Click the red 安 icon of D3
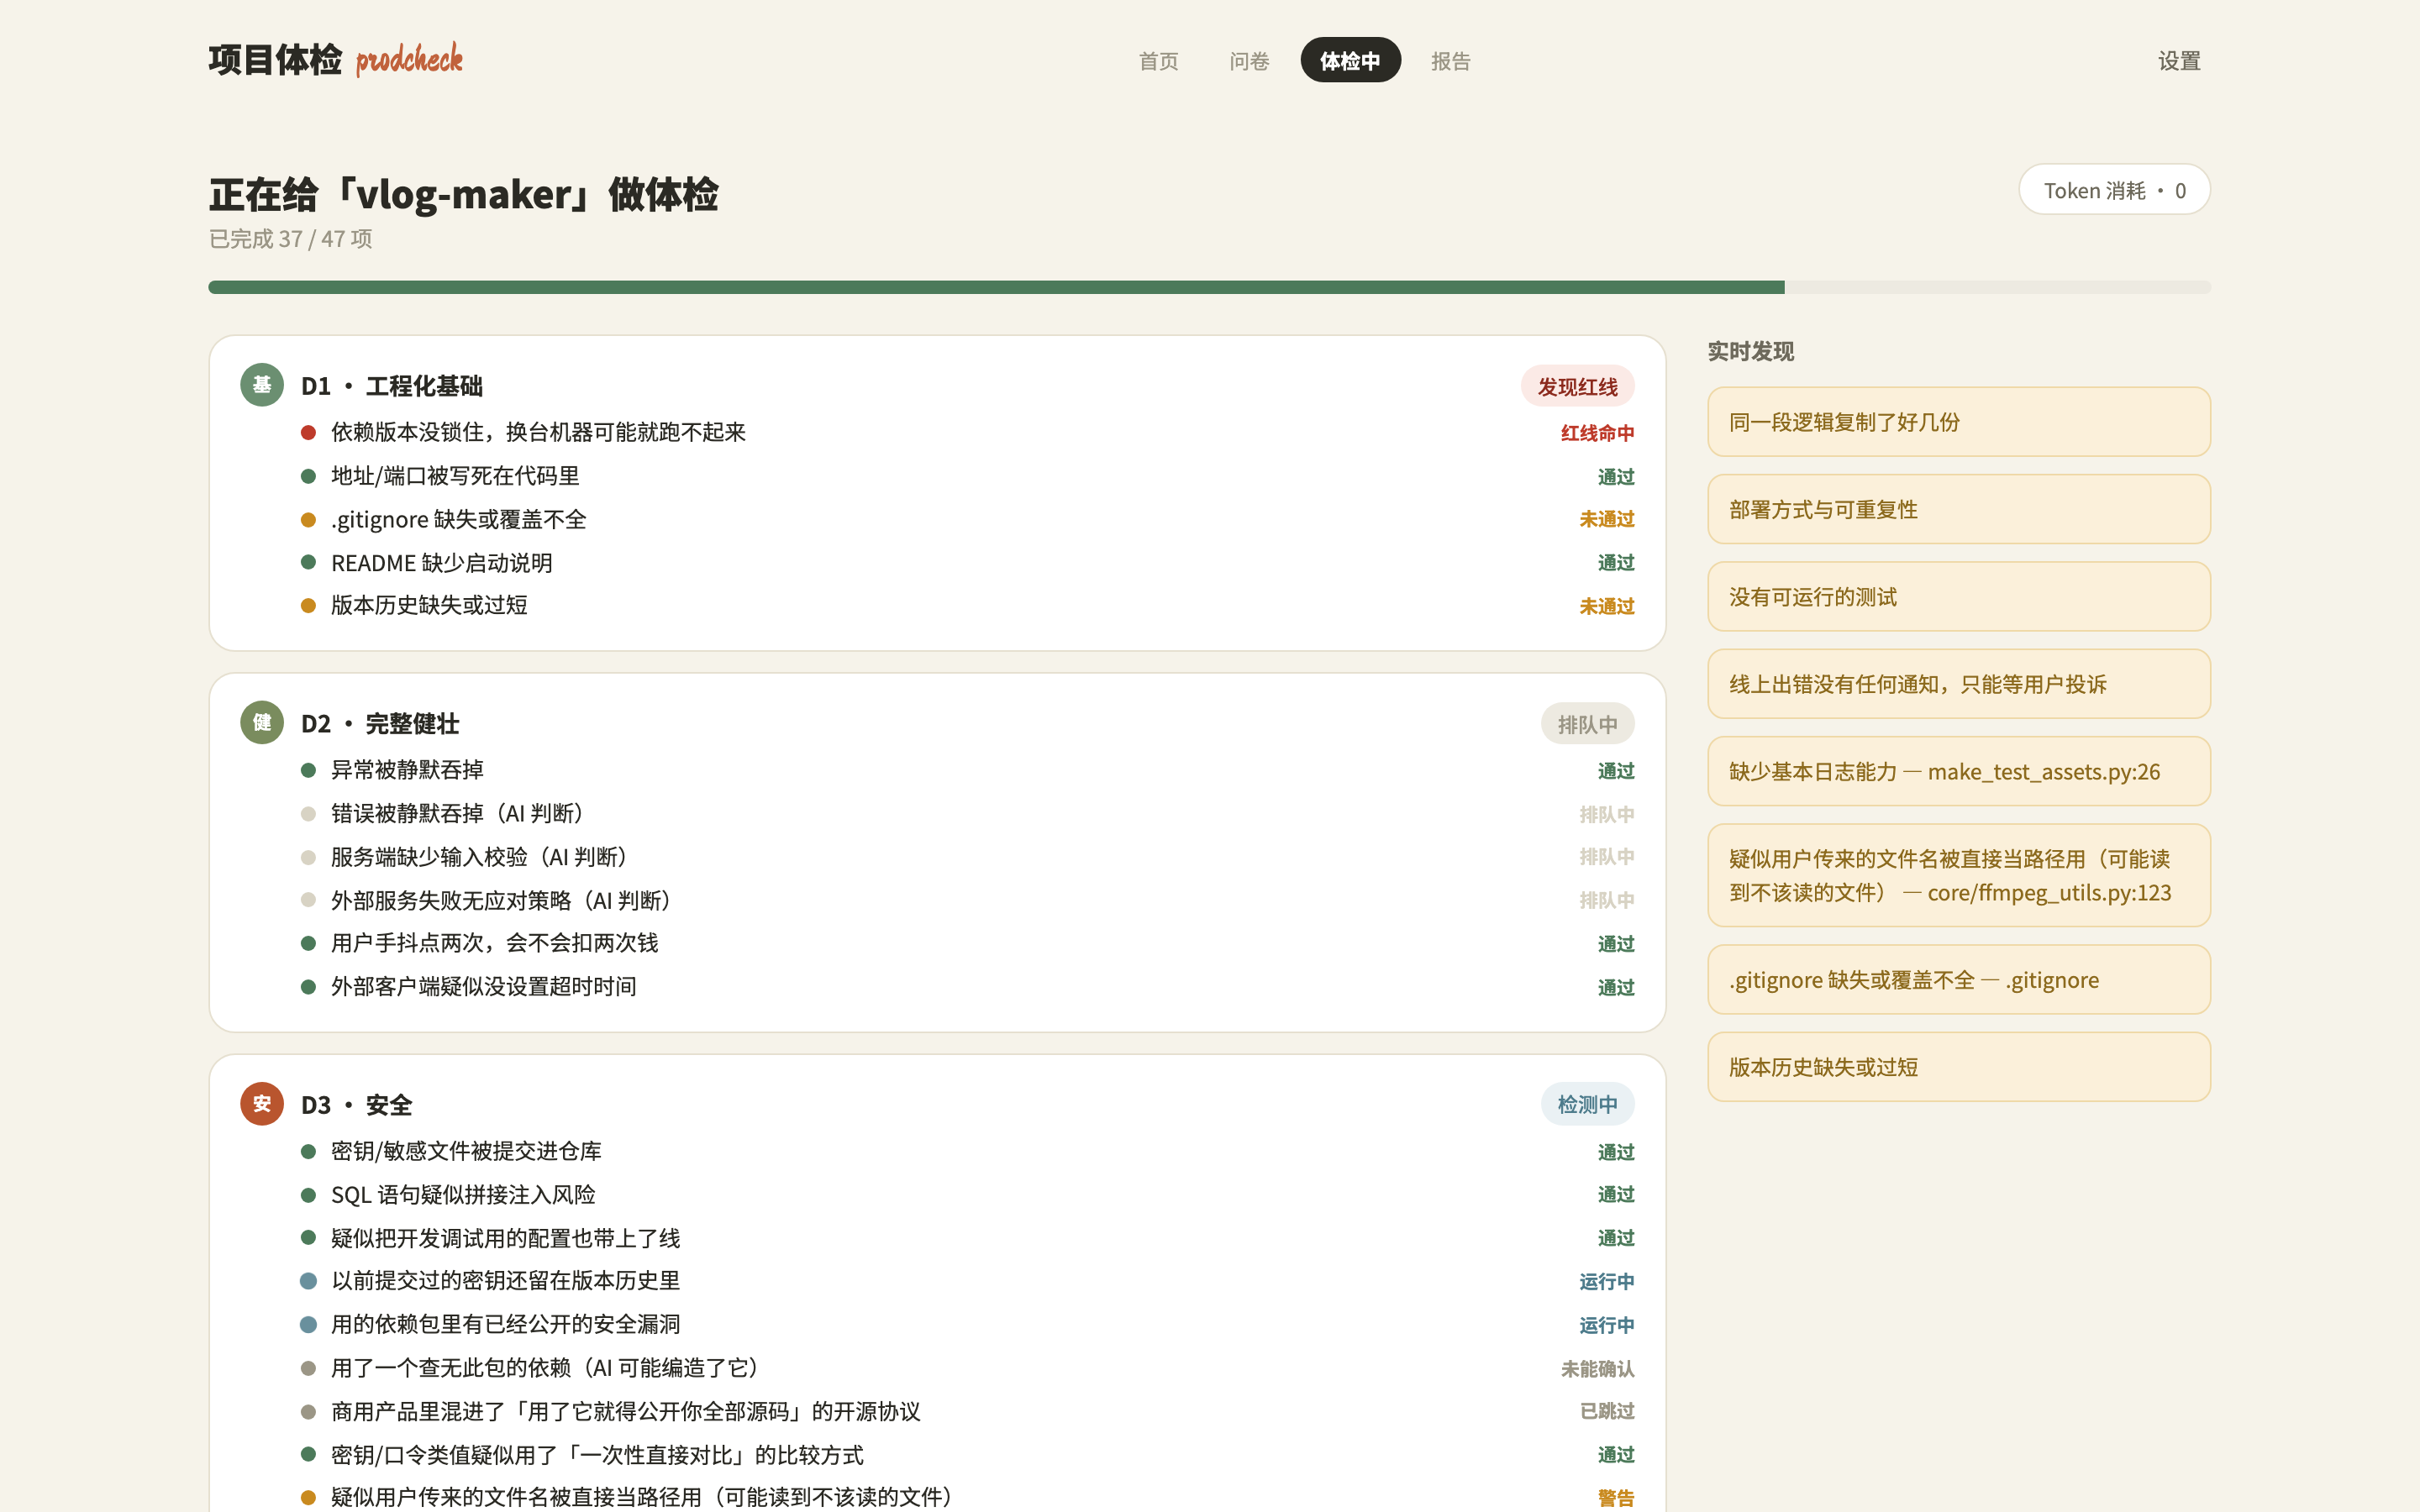This screenshot has width=2420, height=1512. (x=262, y=1104)
